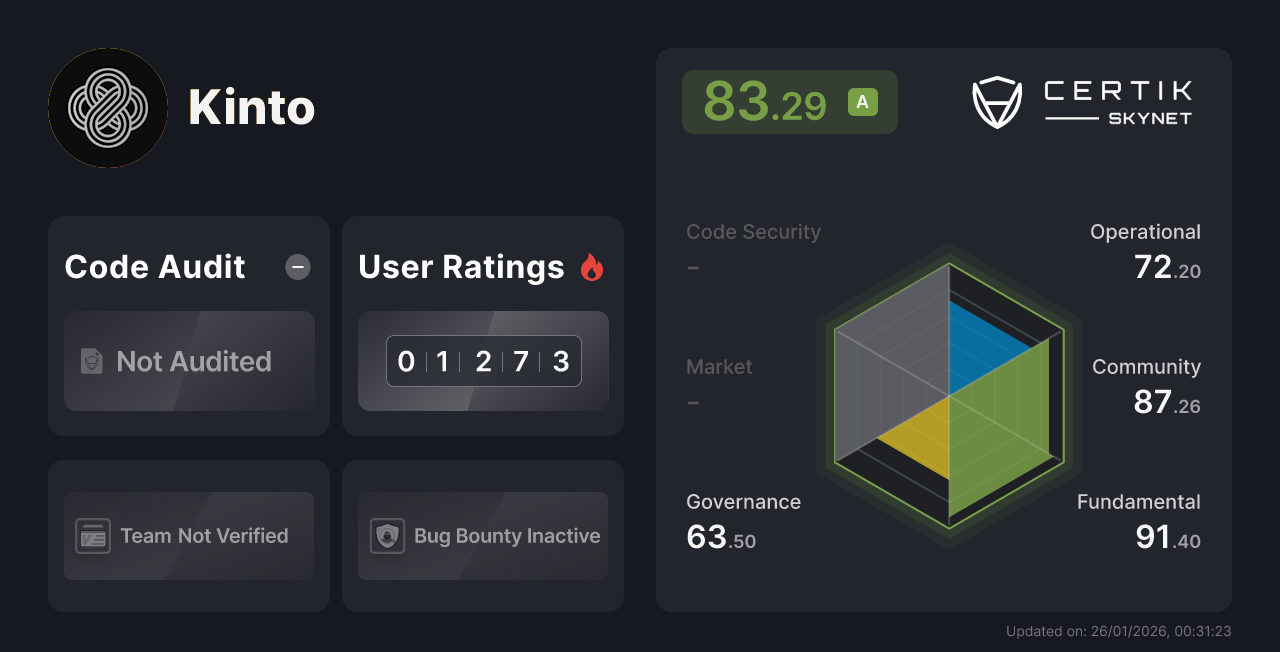Image resolution: width=1280 pixels, height=652 pixels.
Task: Toggle the Bug Bounty Inactive status
Action: 482,536
